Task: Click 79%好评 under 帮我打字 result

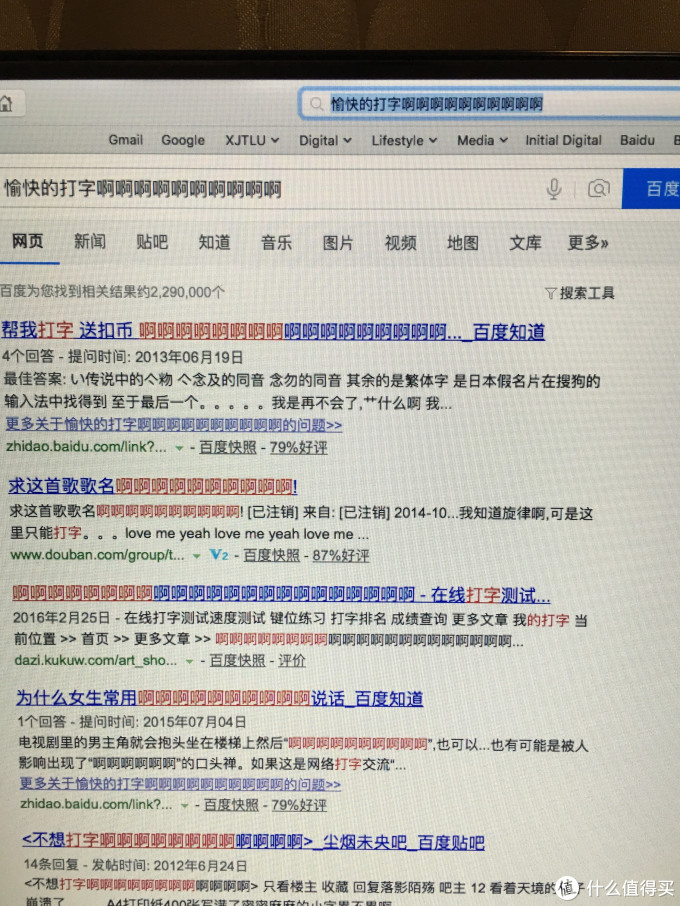Action: tap(298, 447)
